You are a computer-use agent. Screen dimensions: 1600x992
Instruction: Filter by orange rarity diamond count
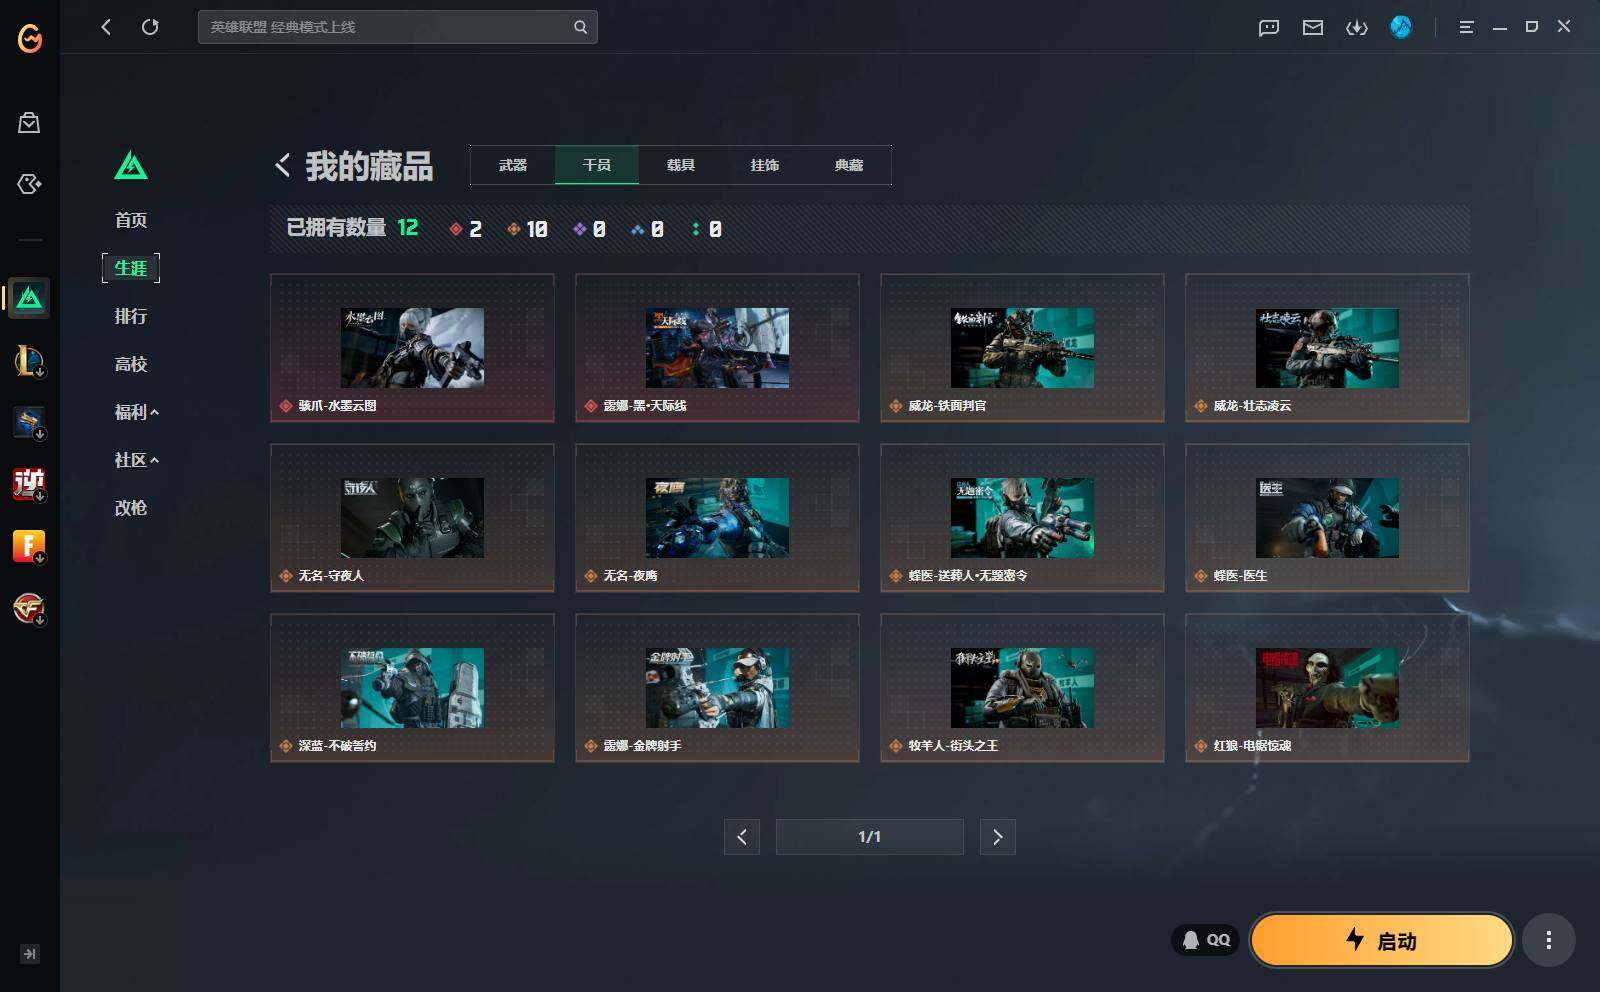[x=527, y=229]
